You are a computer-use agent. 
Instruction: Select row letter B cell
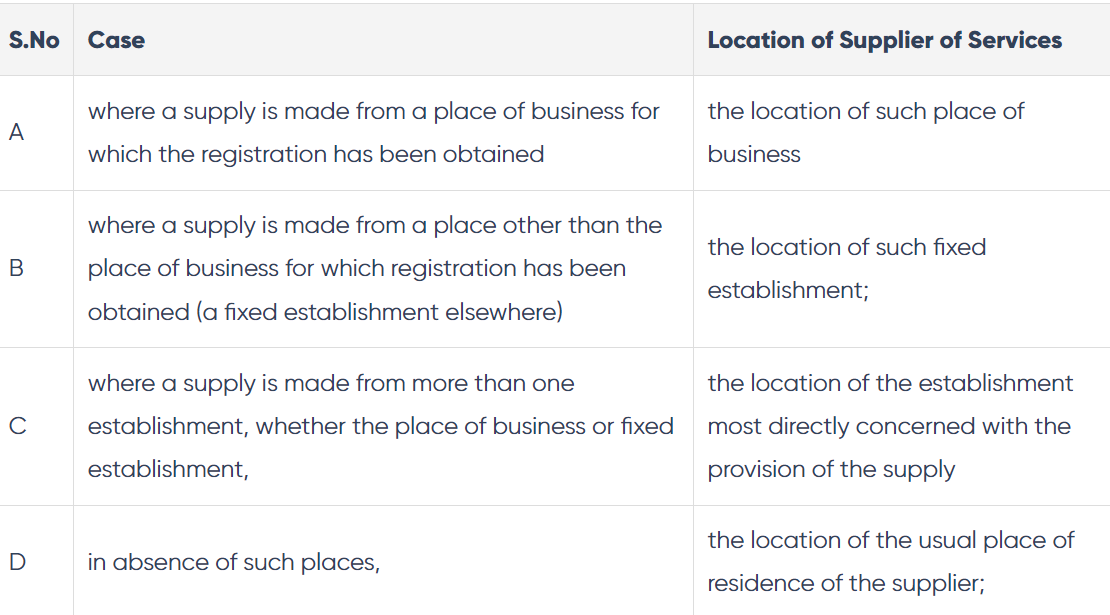coord(16,268)
